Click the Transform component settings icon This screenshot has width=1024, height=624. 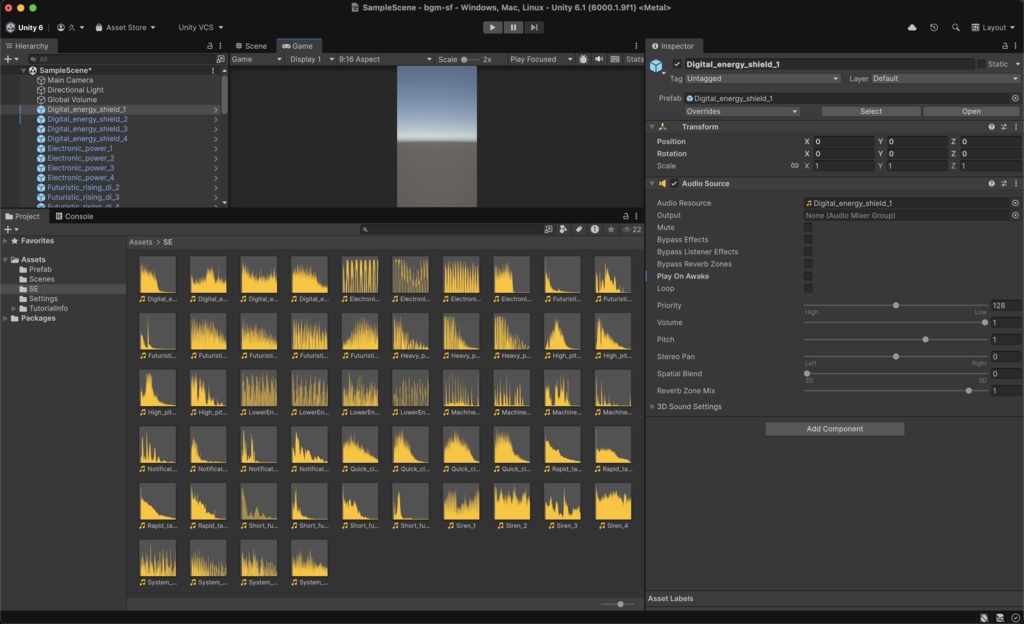tap(1016, 127)
